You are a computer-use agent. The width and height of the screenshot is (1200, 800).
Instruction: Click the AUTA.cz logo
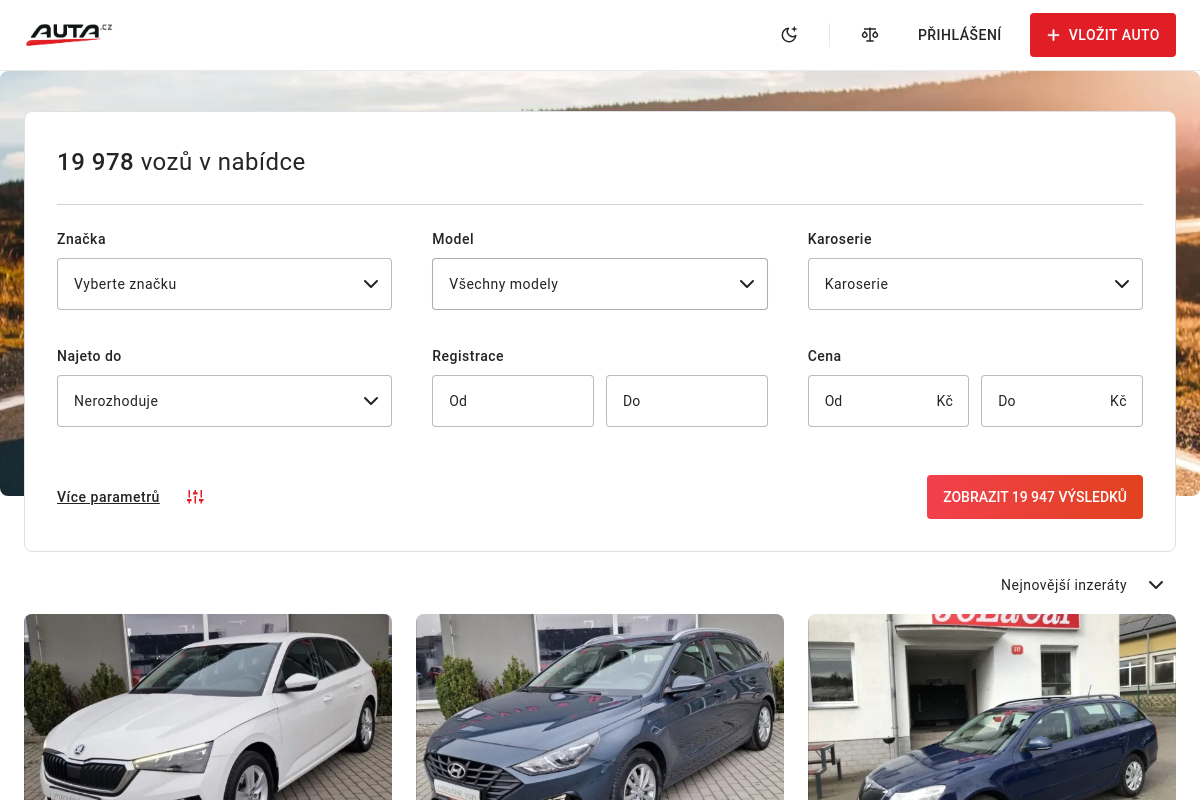(68, 34)
